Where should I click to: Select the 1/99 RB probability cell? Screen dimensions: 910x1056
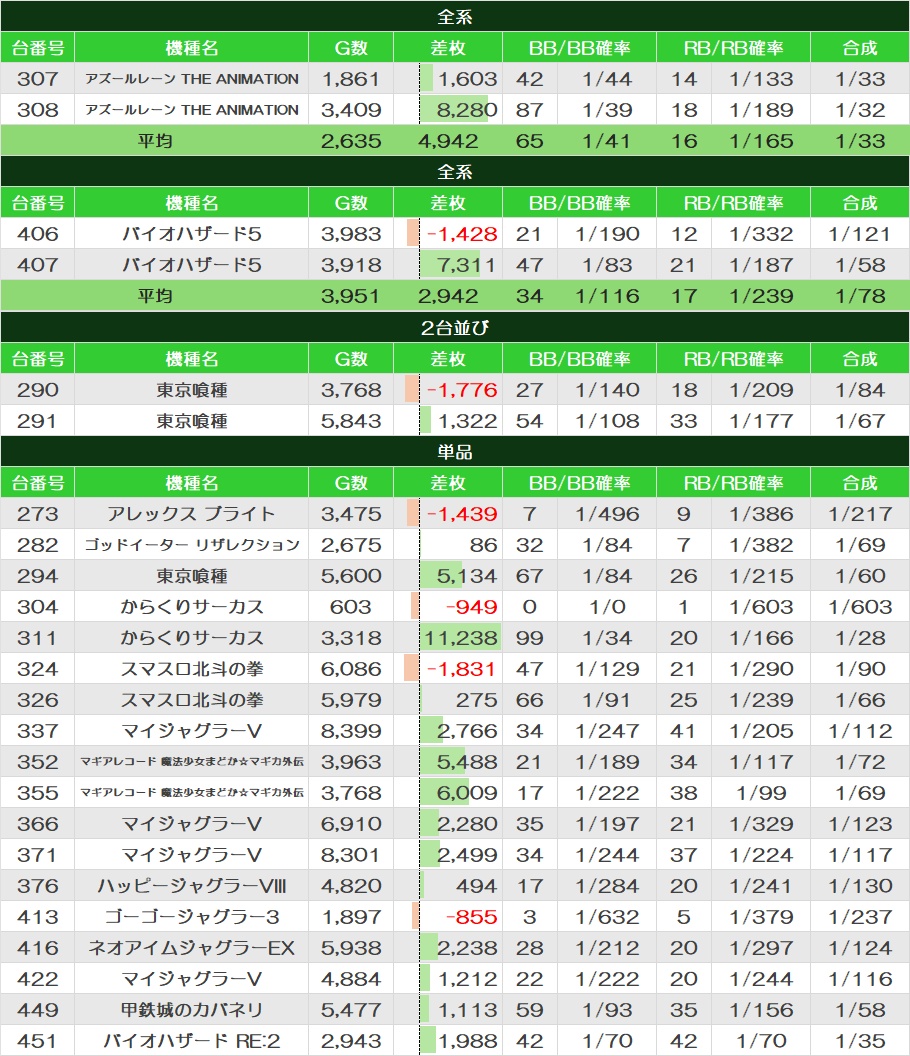(x=761, y=793)
